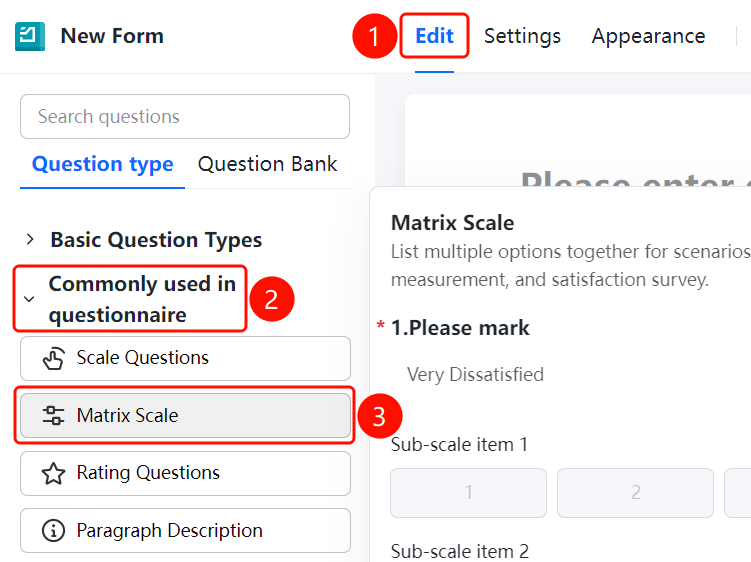Add a Rating Questions item
Viewport: 751px width, 562px height.
(185, 473)
